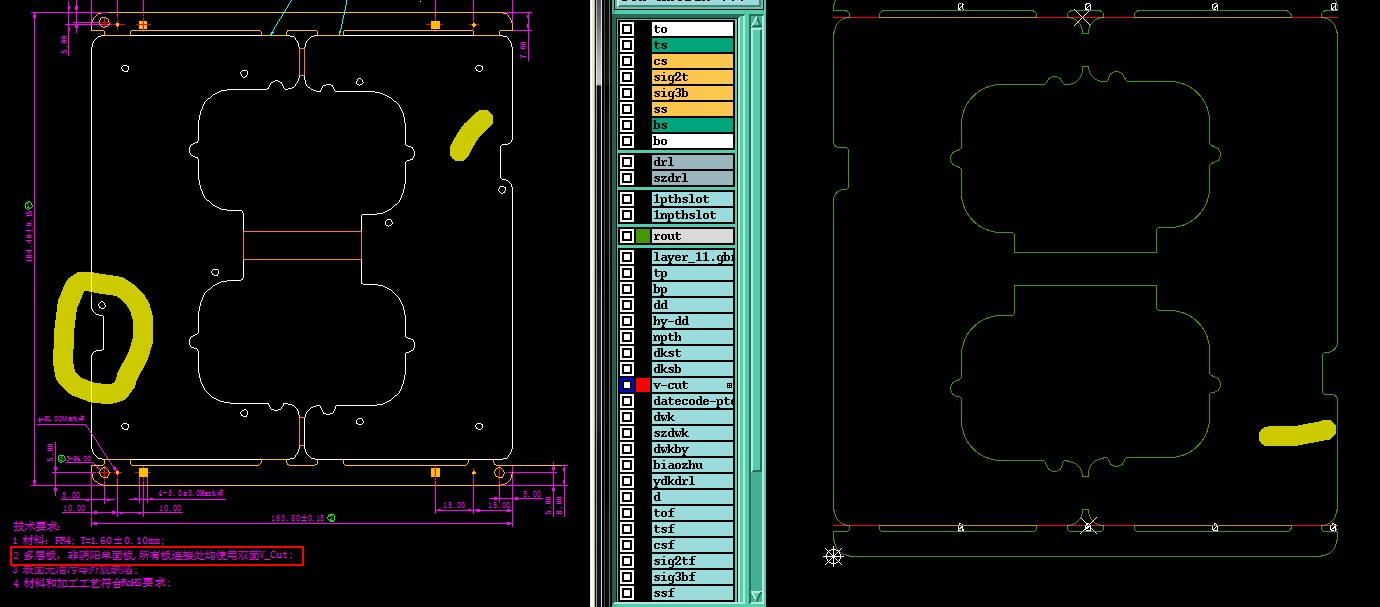Select the layer_11.gbr layer row
Image resolution: width=1380 pixels, height=607 pixels.
[x=692, y=257]
